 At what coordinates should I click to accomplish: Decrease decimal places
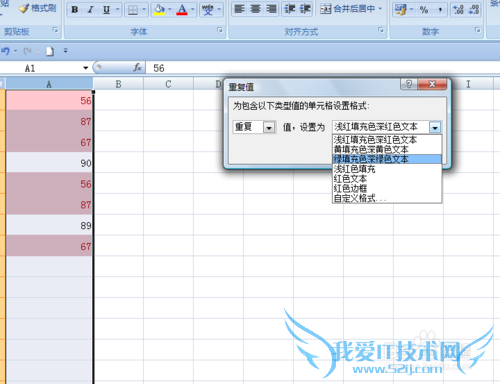pyautogui.click(x=474, y=10)
